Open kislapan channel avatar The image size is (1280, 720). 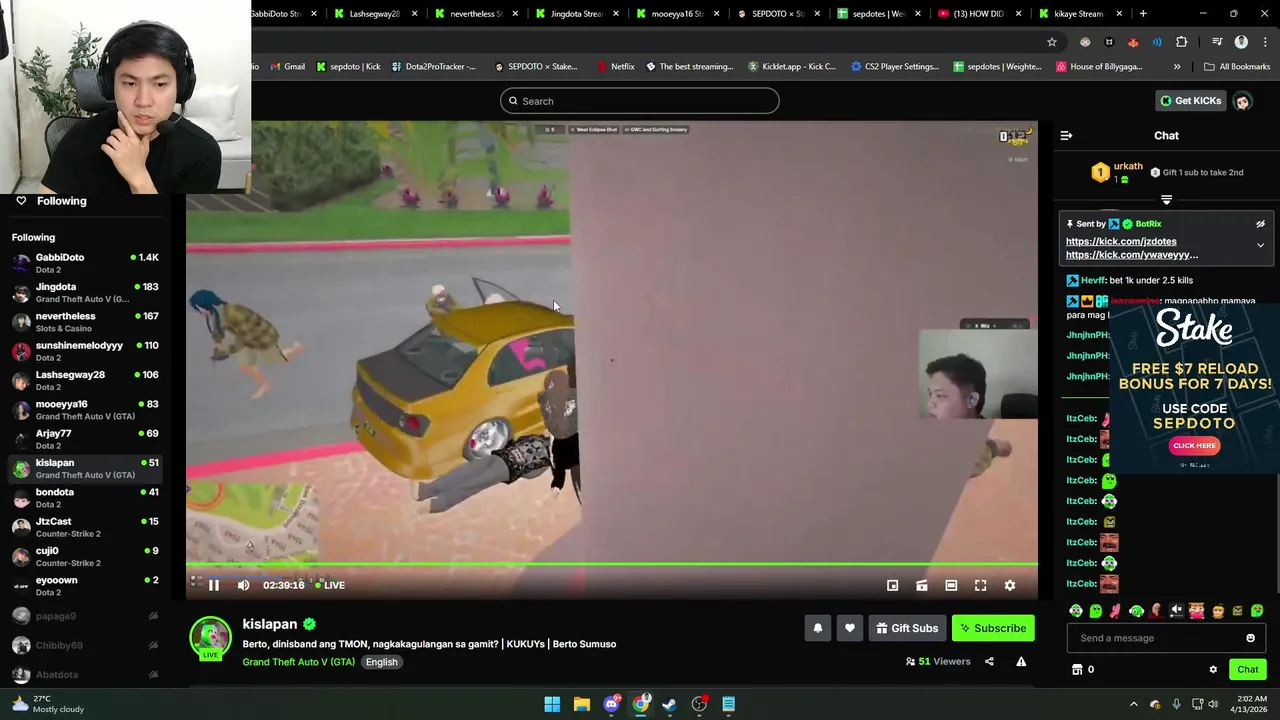tap(210, 639)
